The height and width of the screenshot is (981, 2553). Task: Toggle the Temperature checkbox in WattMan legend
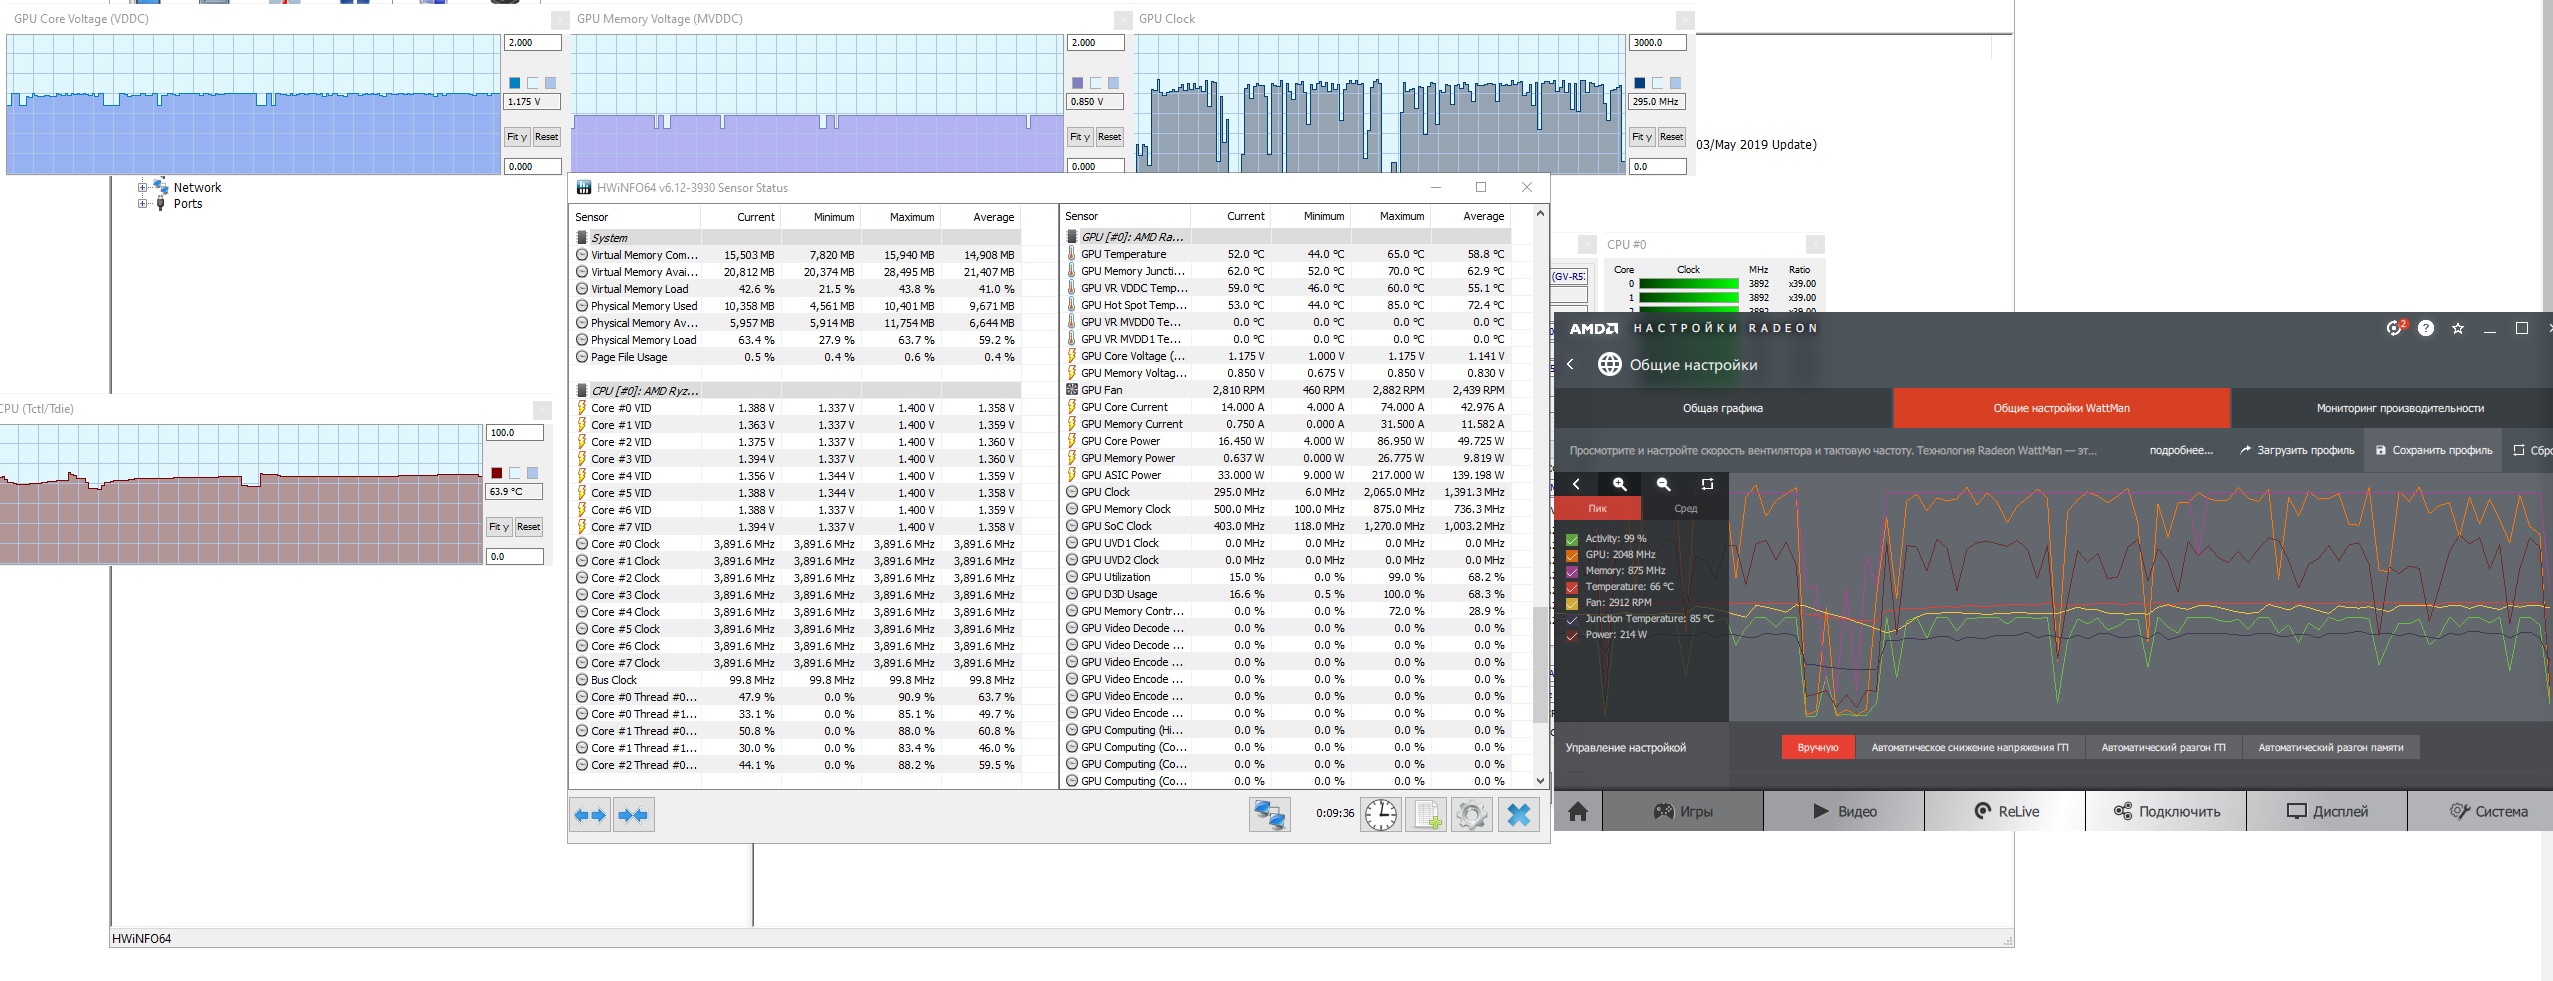1572,587
